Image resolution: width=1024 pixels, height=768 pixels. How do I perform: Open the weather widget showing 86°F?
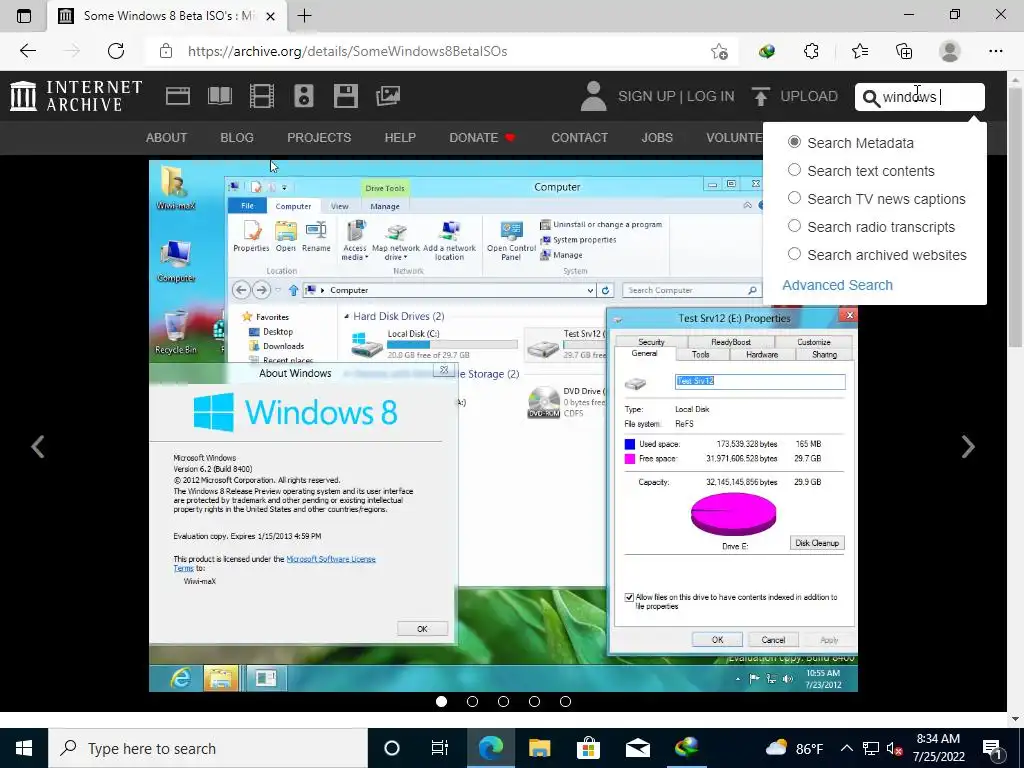coord(794,748)
